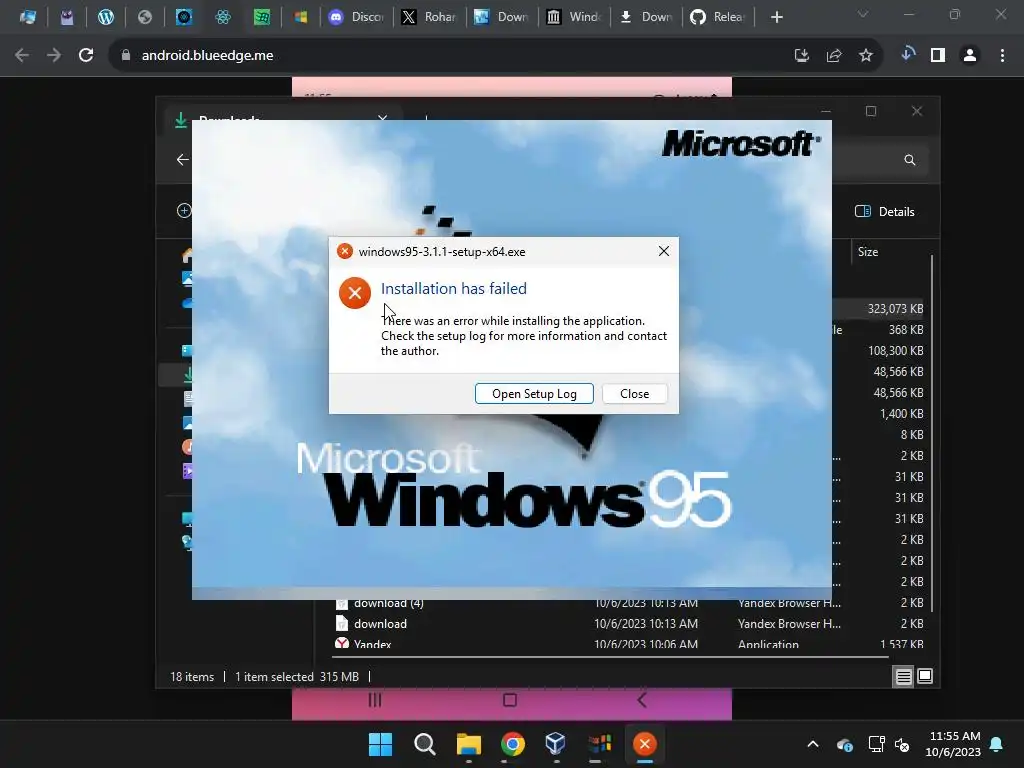
Task: Click the installer error icon on taskbar
Action: click(x=645, y=744)
